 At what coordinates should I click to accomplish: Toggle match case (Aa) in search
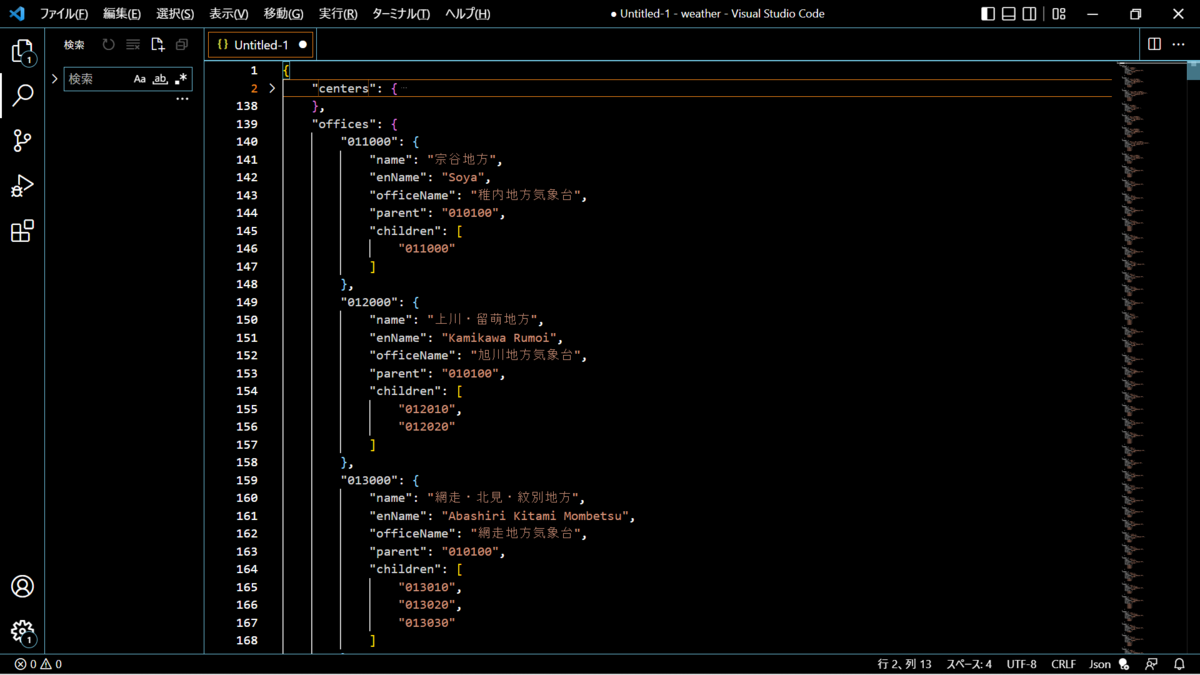click(140, 79)
